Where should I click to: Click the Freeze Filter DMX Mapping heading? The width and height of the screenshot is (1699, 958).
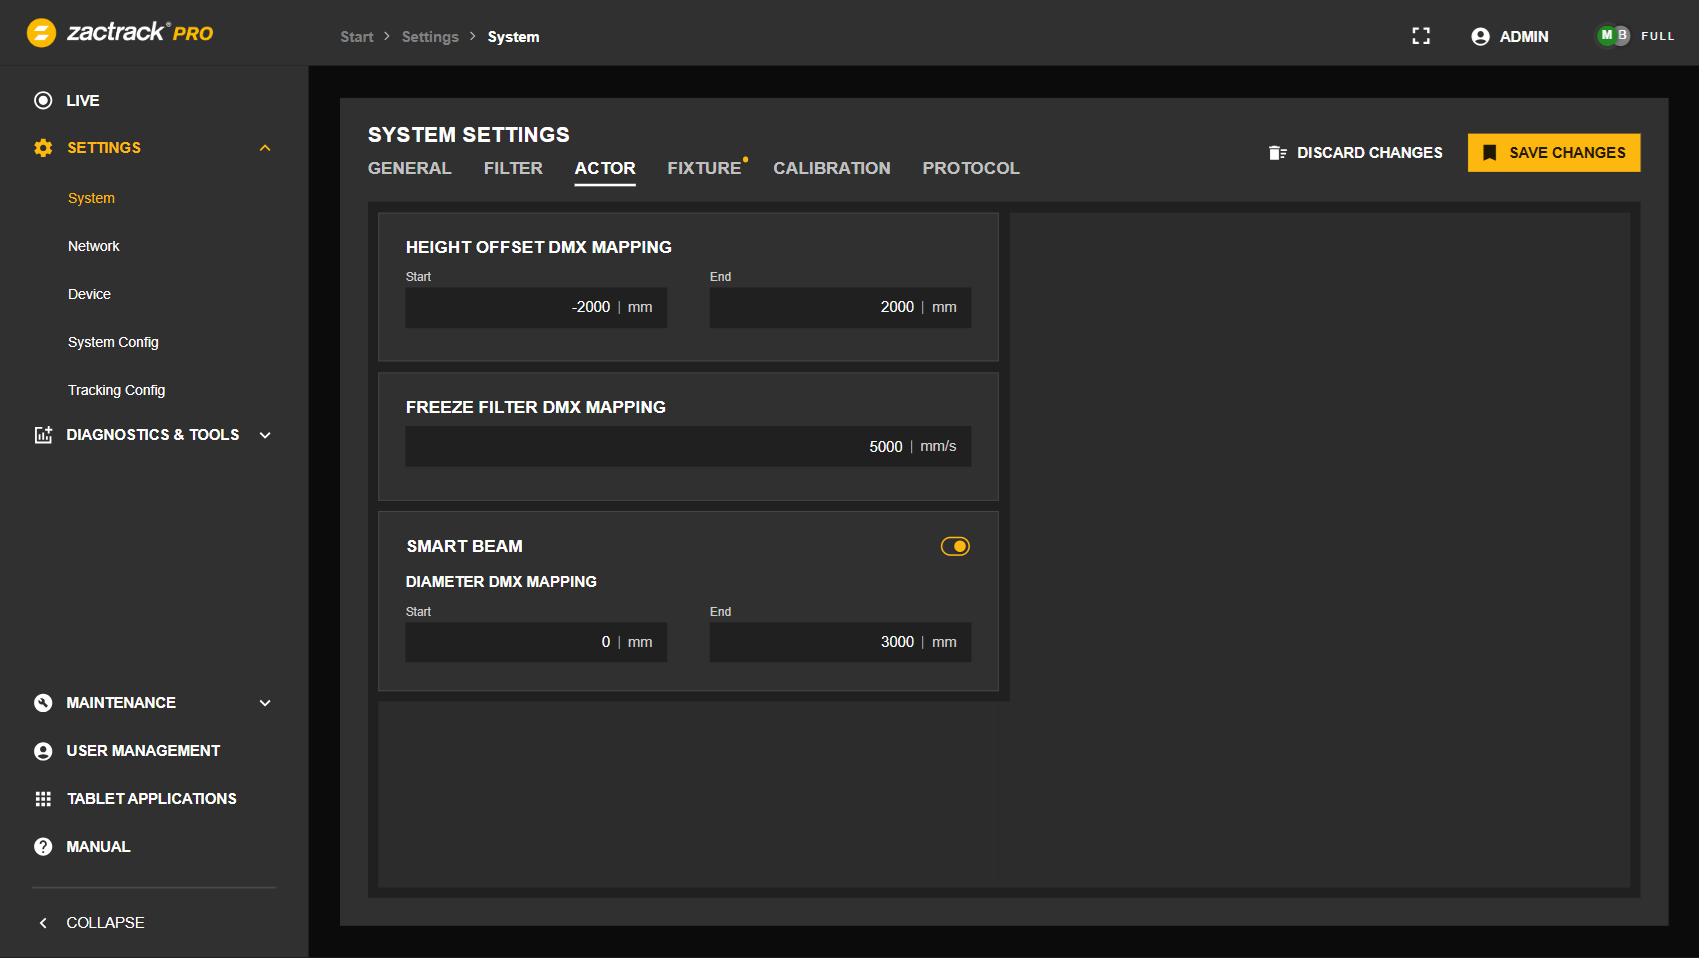pos(536,407)
